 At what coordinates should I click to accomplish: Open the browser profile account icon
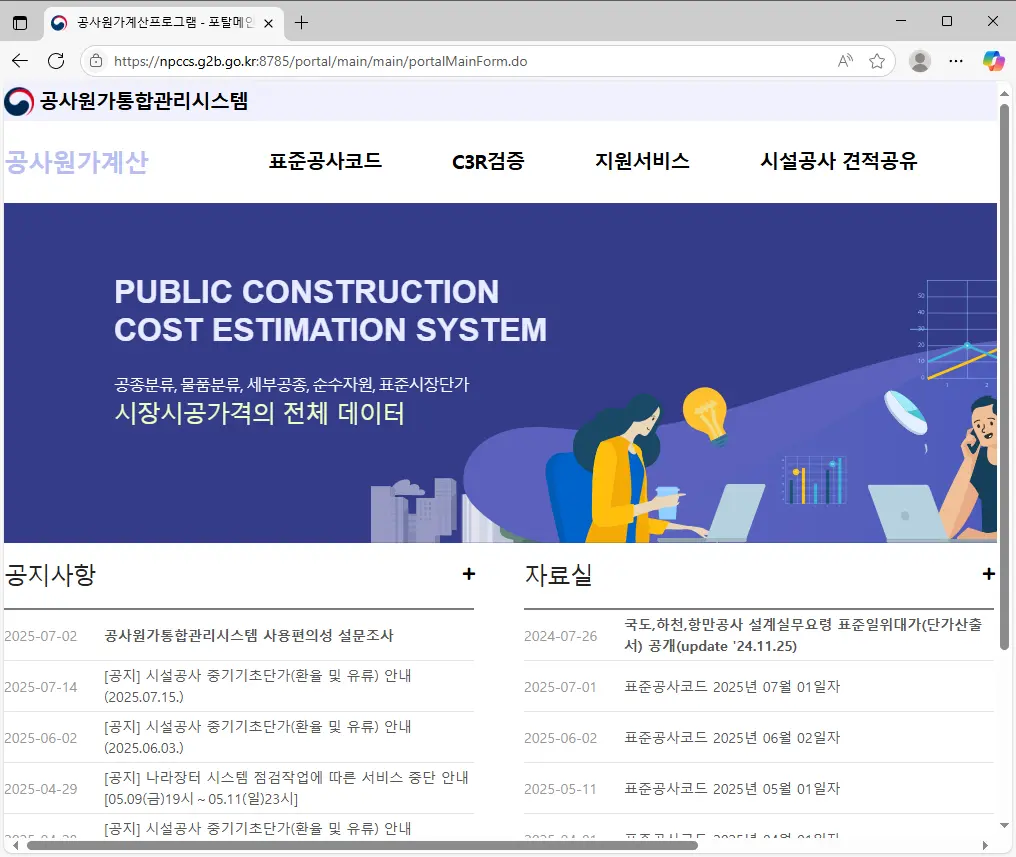click(919, 61)
